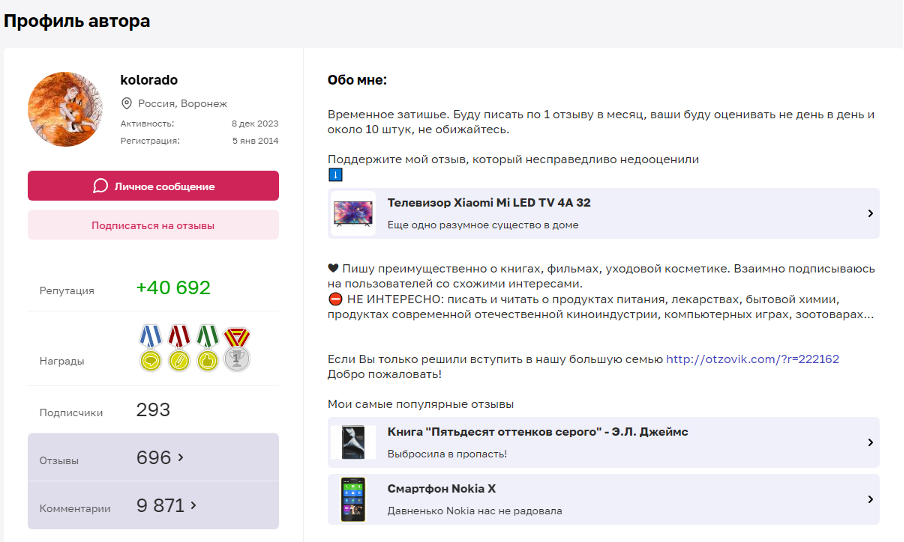Screen dimensions: 904x542
Task: Click the arrow on the book review card
Action: pos(870,442)
